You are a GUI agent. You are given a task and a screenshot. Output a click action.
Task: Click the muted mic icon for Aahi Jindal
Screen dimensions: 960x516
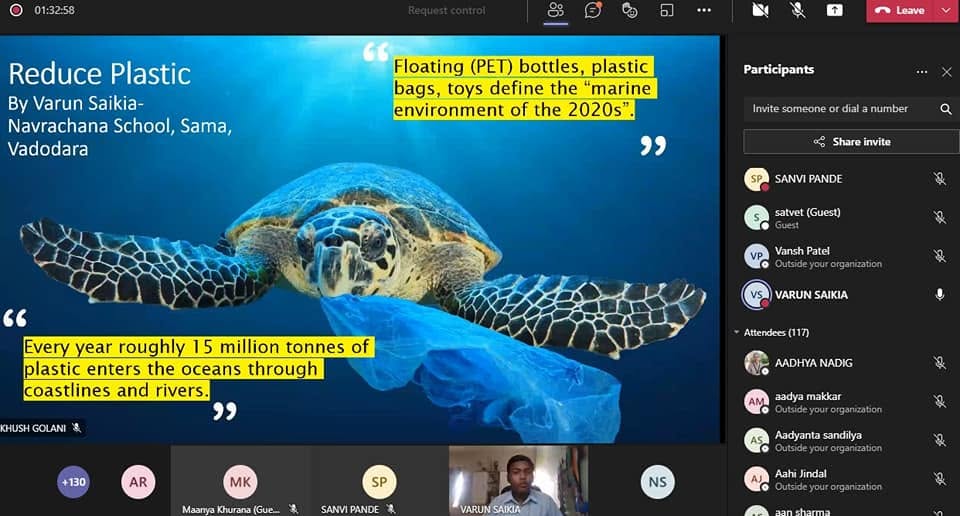[x=940, y=479]
